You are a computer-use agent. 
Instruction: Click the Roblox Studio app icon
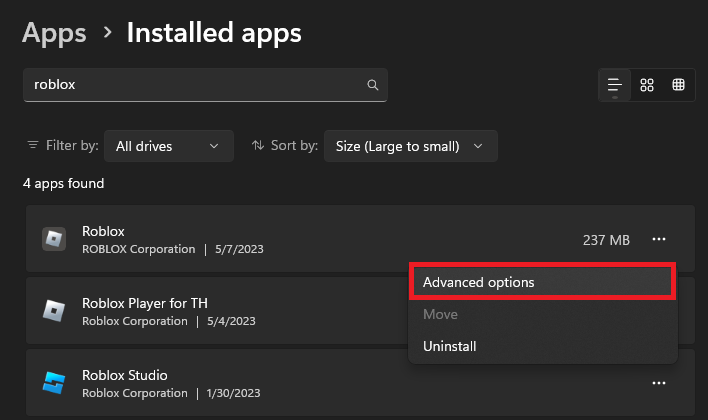pos(53,383)
